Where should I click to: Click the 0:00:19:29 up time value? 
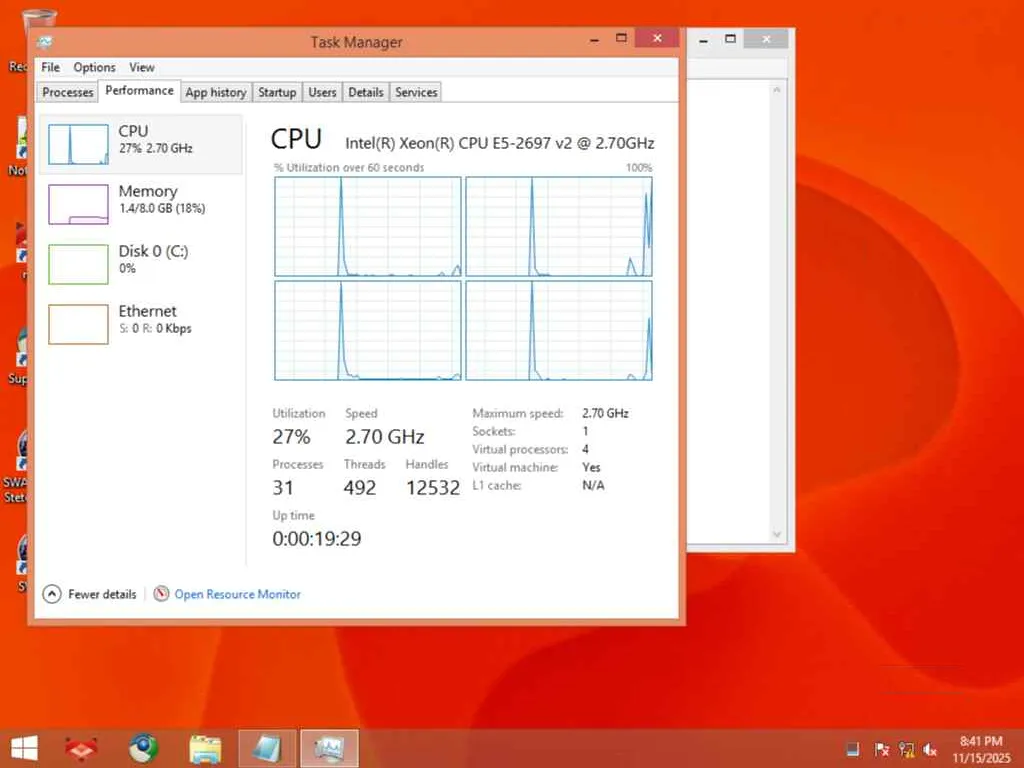coord(317,539)
